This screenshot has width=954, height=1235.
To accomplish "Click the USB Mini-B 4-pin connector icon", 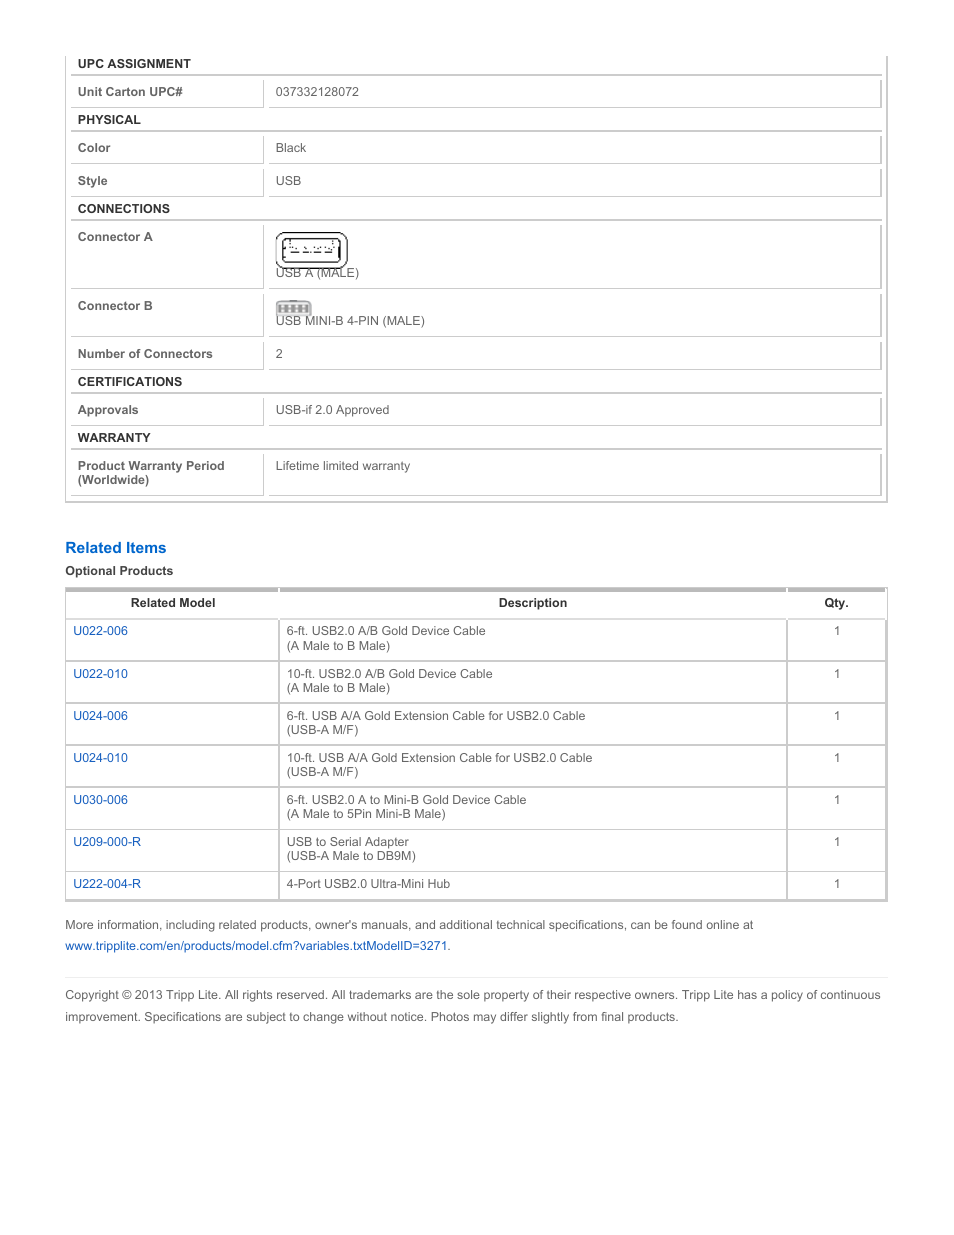I will [294, 307].
